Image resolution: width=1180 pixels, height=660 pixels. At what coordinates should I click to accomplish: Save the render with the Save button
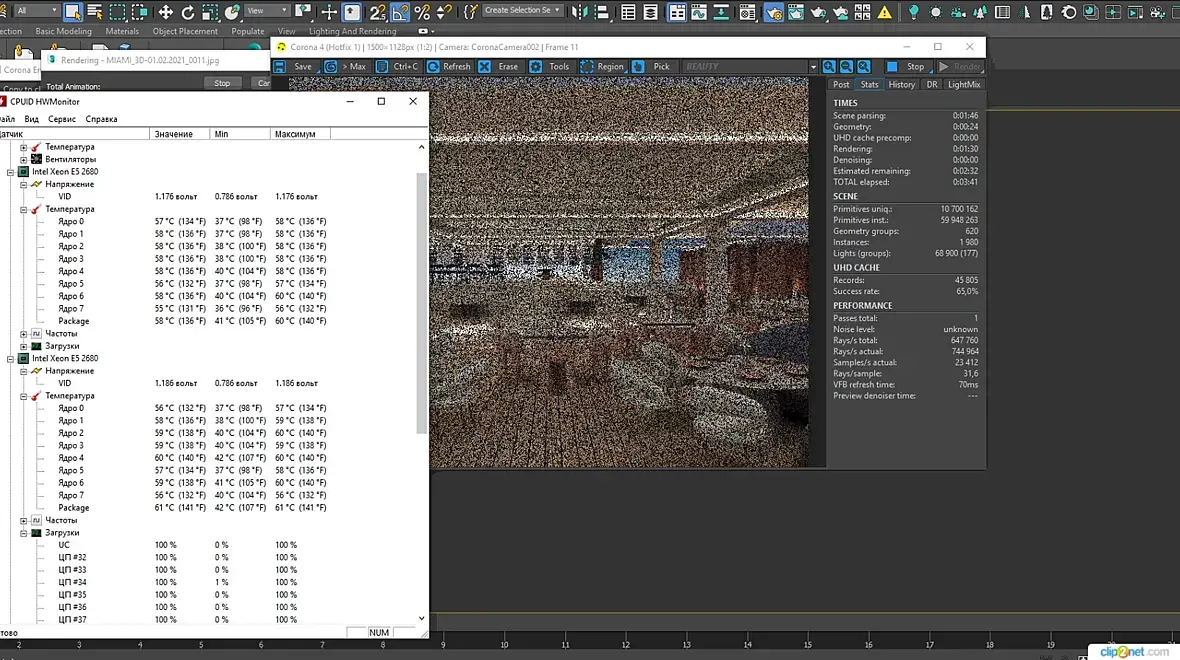(294, 67)
